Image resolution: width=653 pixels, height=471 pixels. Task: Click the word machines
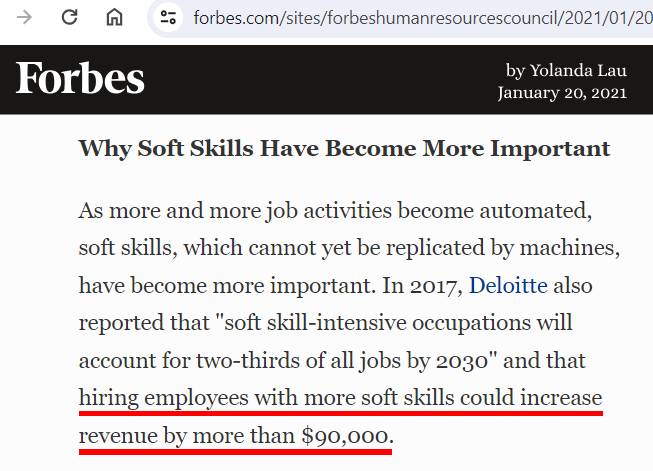point(567,248)
